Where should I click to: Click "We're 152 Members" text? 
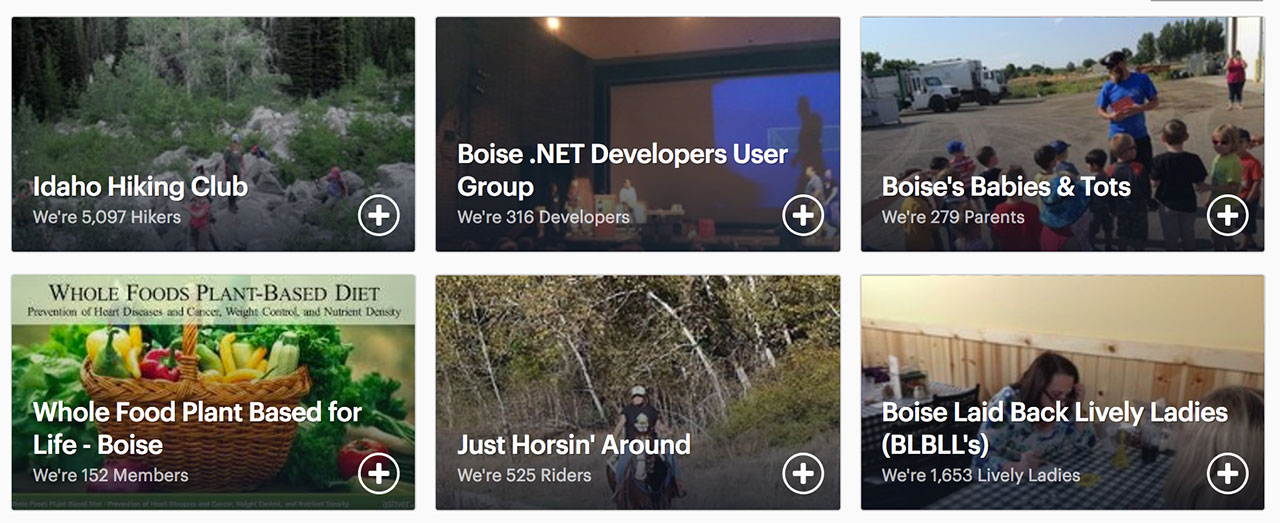[110, 476]
